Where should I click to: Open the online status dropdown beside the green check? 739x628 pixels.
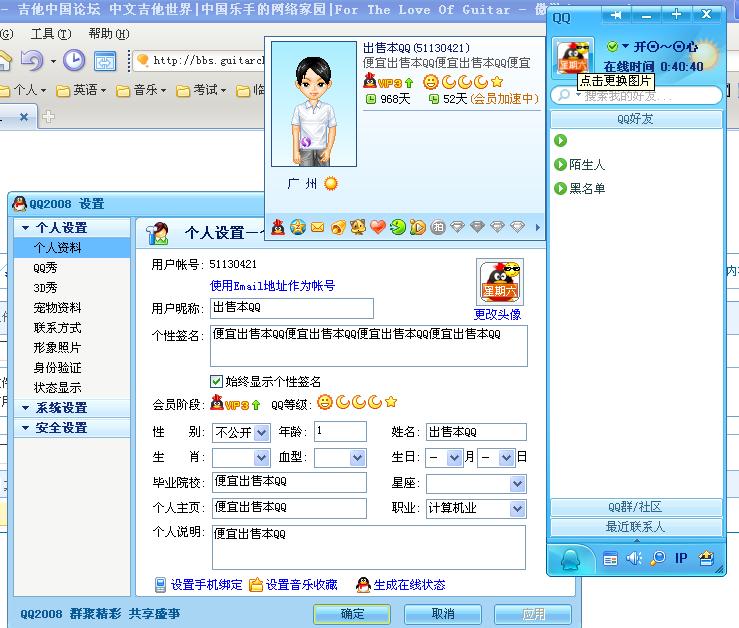(x=625, y=46)
